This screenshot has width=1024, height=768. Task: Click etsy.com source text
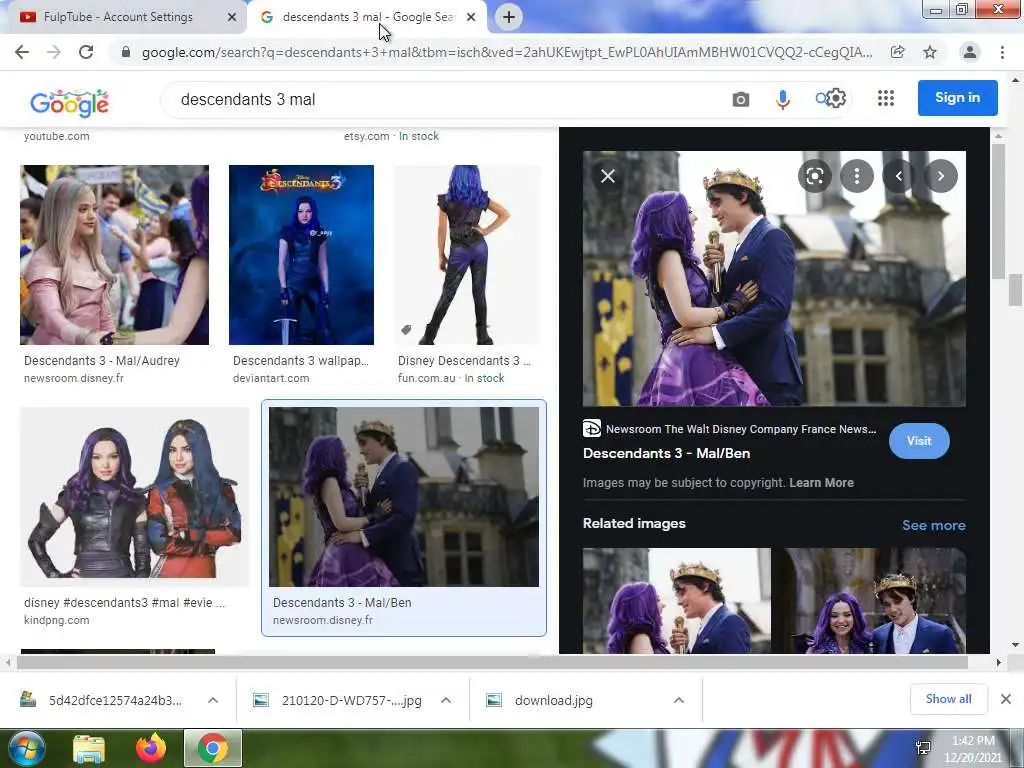tap(366, 136)
